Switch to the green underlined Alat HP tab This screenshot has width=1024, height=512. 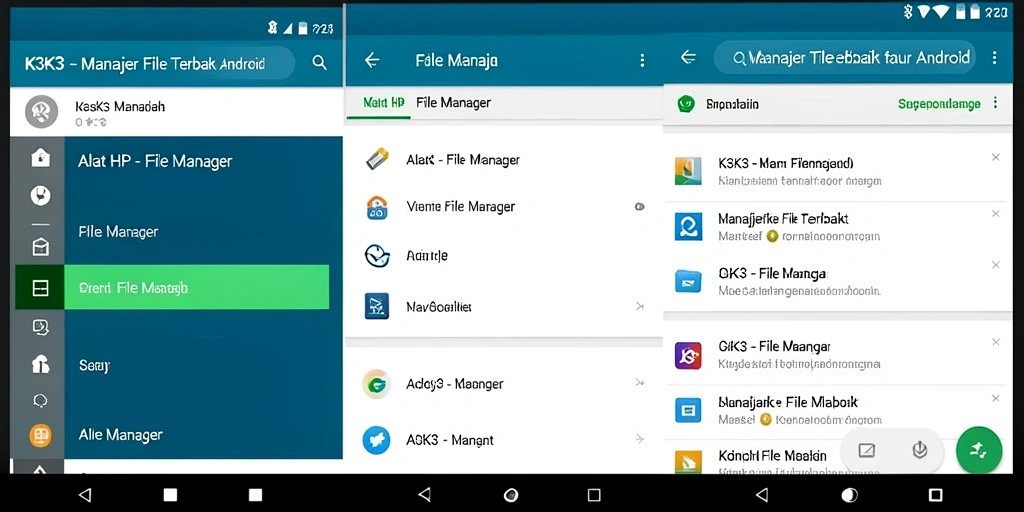pos(383,103)
